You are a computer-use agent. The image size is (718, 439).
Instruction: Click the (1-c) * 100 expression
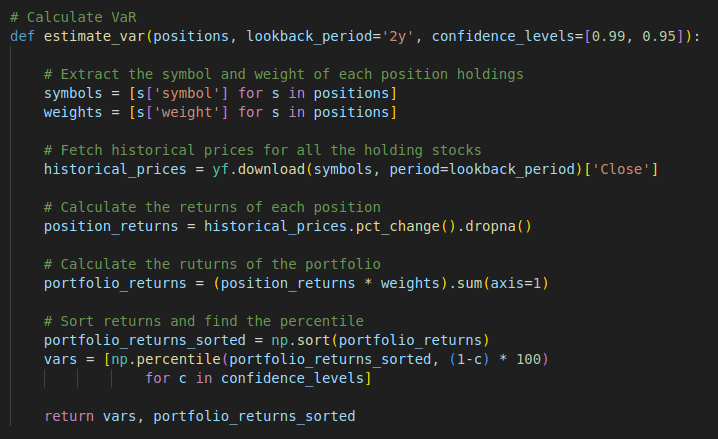click(495, 359)
